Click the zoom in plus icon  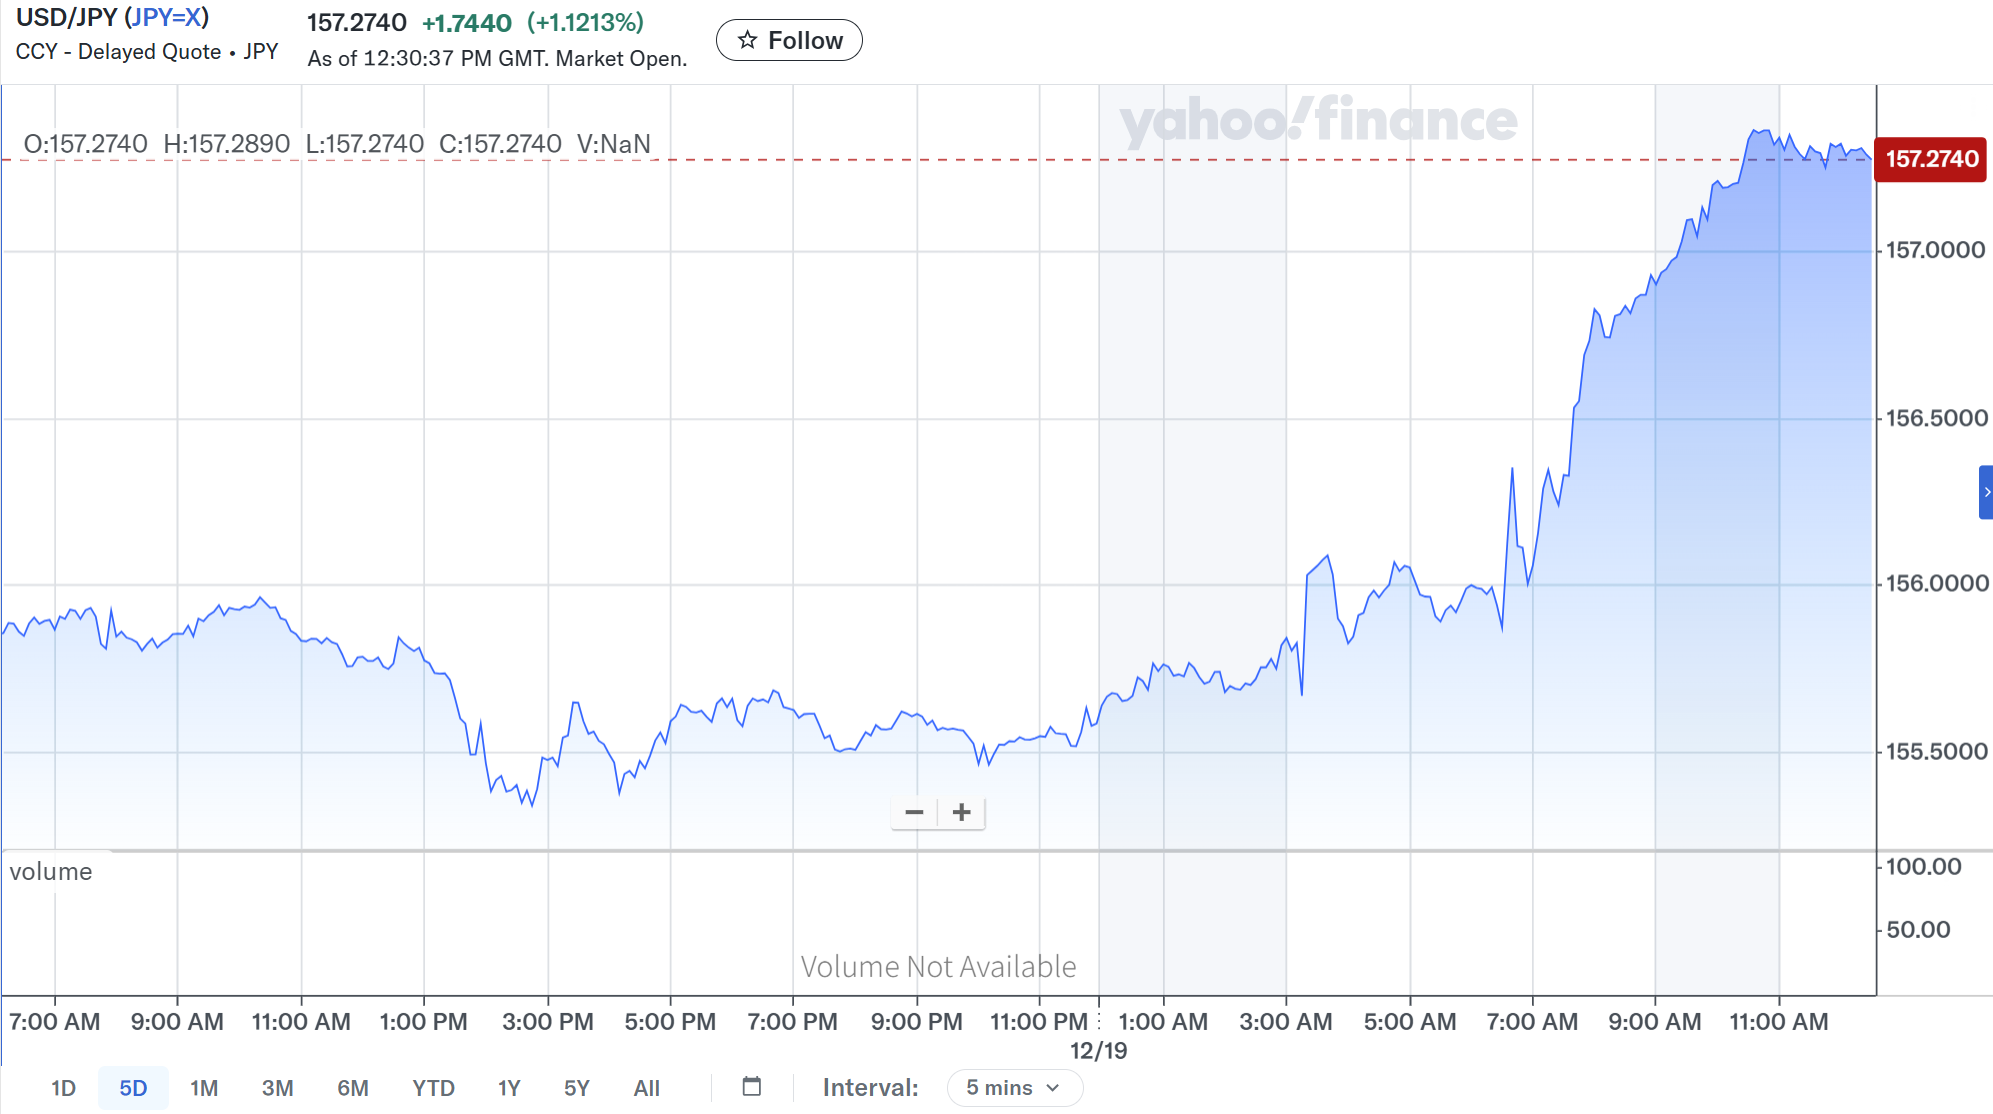961,812
